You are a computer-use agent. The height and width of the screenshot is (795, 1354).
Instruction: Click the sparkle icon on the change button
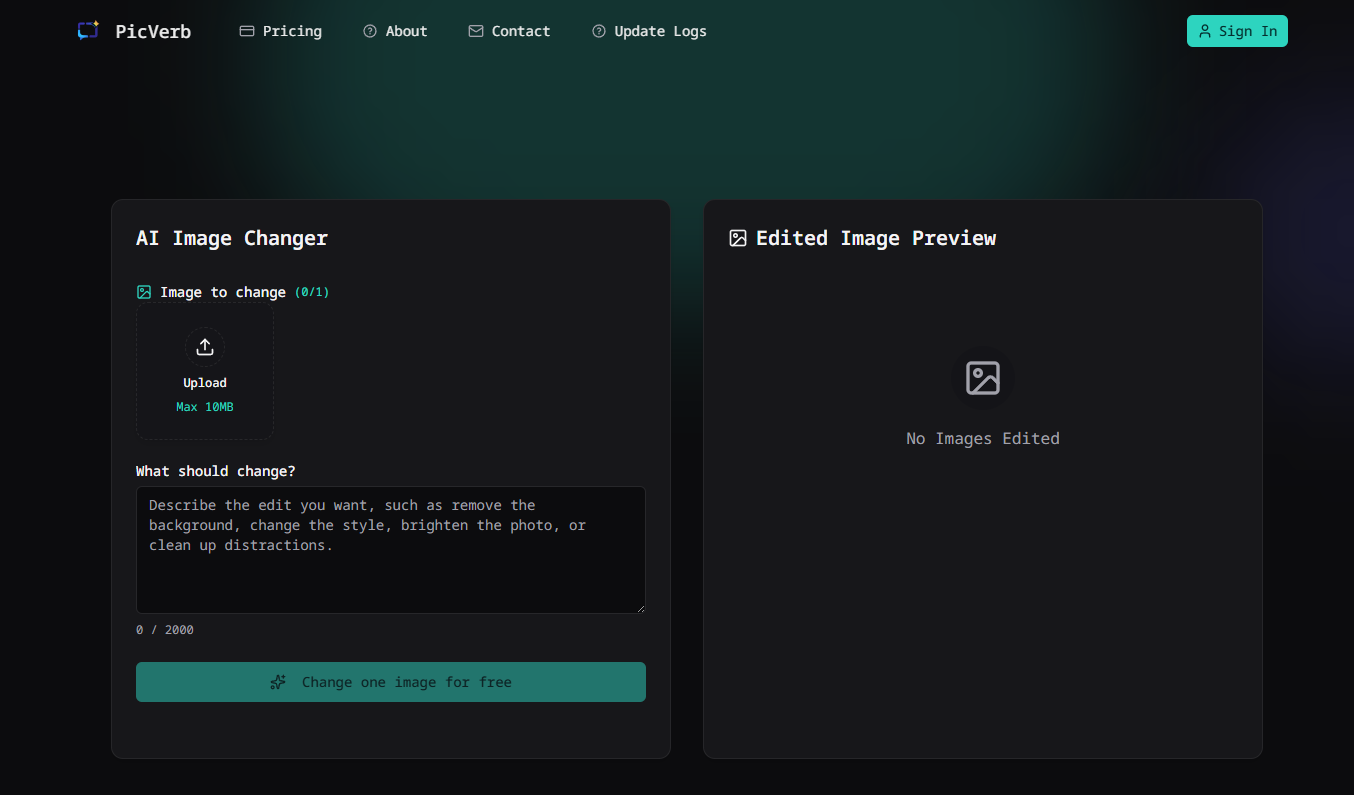point(278,682)
